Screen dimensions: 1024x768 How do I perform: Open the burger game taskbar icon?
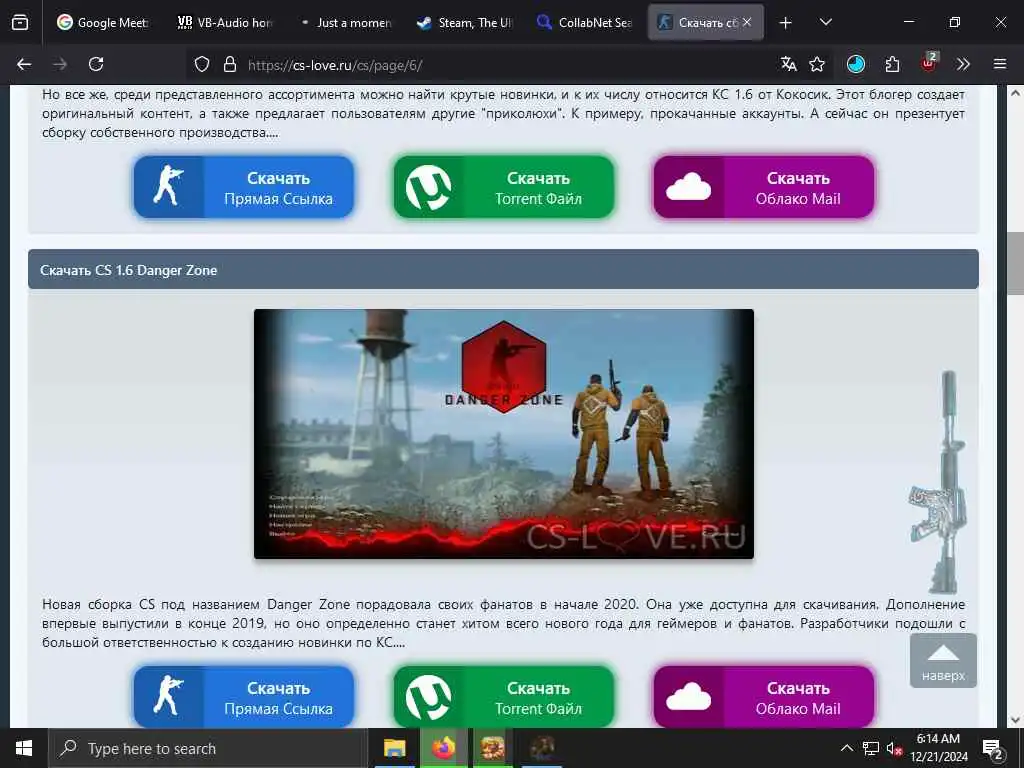[x=492, y=748]
